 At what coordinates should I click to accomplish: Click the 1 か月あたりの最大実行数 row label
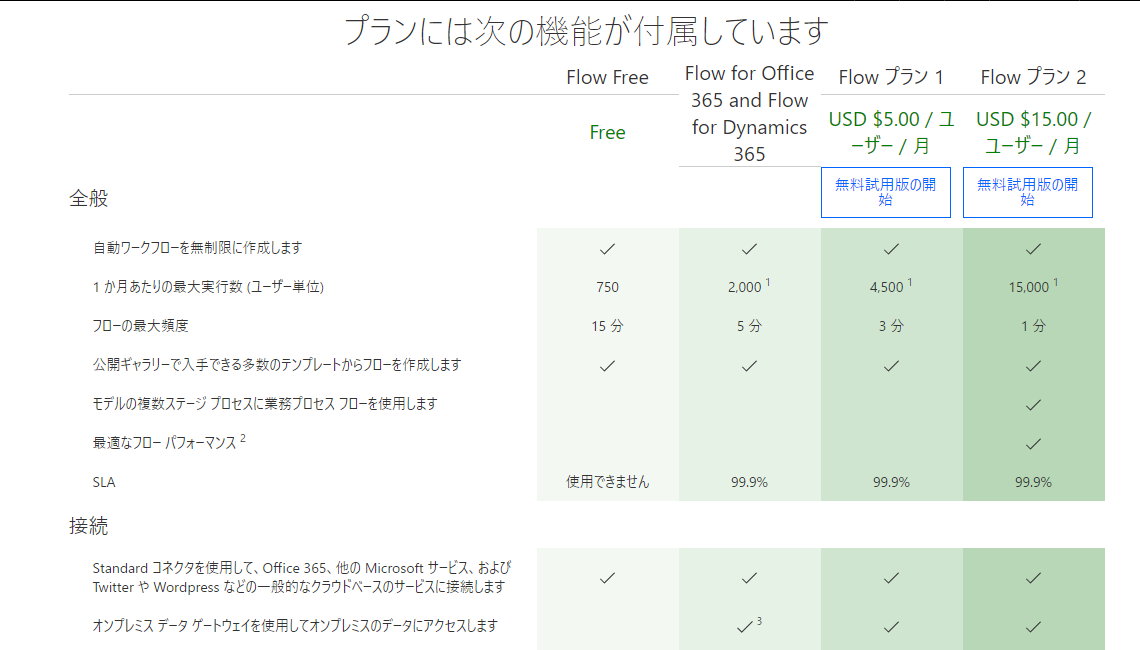pyautogui.click(x=208, y=287)
